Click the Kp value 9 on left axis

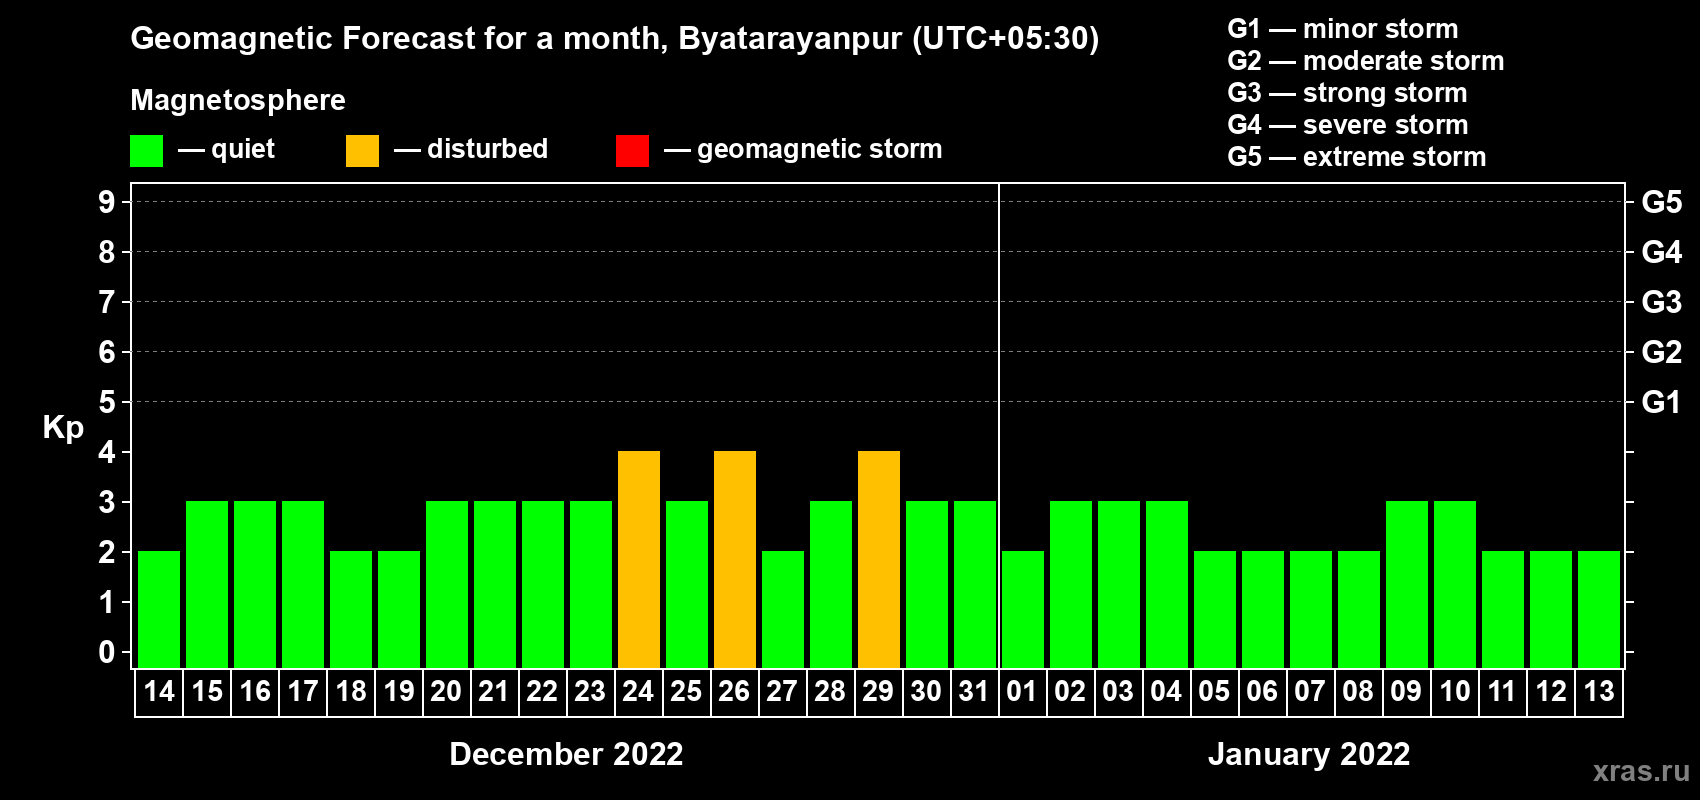(x=107, y=202)
